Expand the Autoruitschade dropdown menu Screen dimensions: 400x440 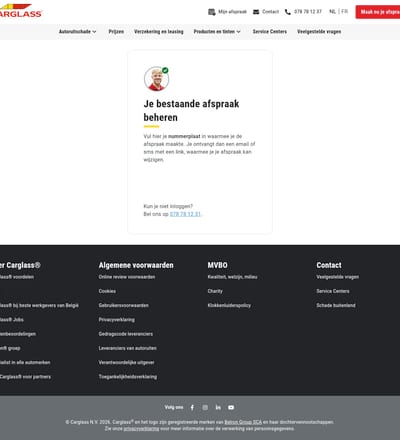coord(77,32)
